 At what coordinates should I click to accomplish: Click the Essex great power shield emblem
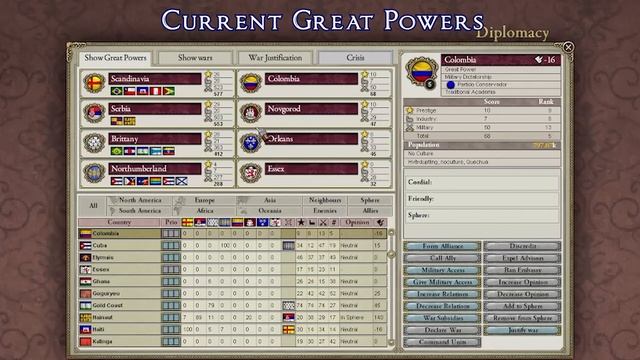[x=251, y=173]
